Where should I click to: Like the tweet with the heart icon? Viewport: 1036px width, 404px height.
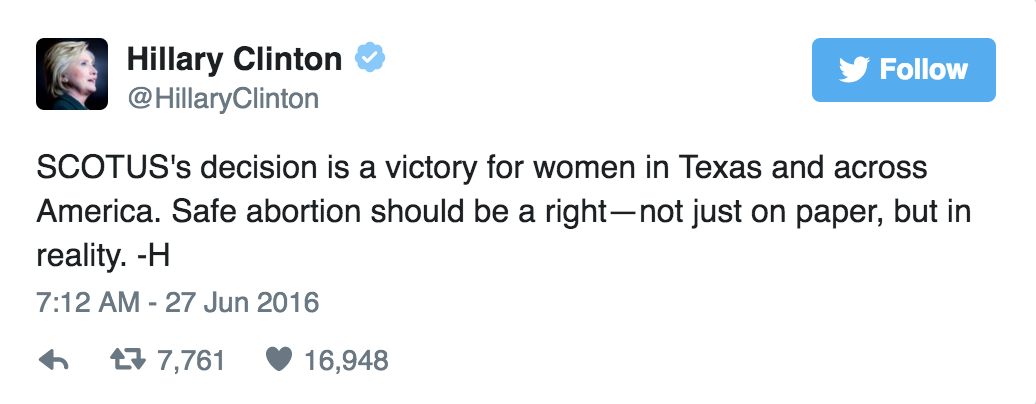(x=280, y=360)
